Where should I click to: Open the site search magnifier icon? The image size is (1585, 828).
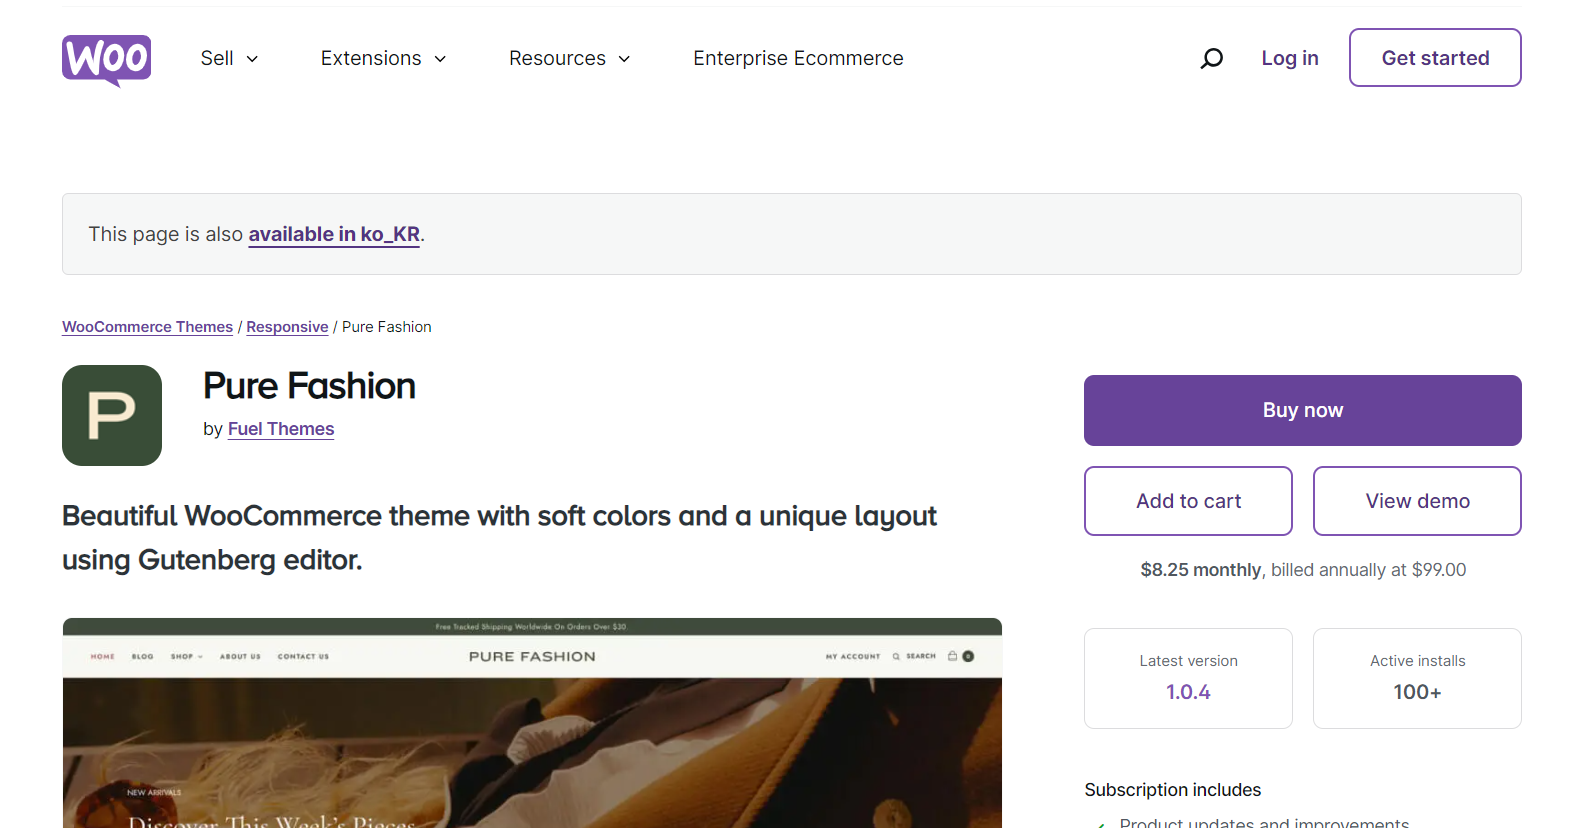[x=1211, y=59]
